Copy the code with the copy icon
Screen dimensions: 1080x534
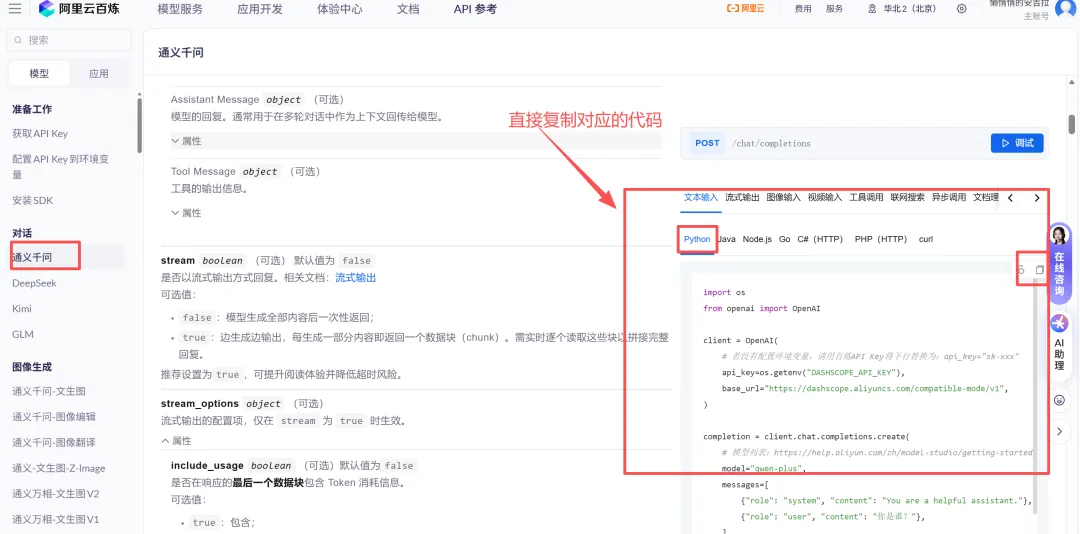pyautogui.click(x=1039, y=269)
